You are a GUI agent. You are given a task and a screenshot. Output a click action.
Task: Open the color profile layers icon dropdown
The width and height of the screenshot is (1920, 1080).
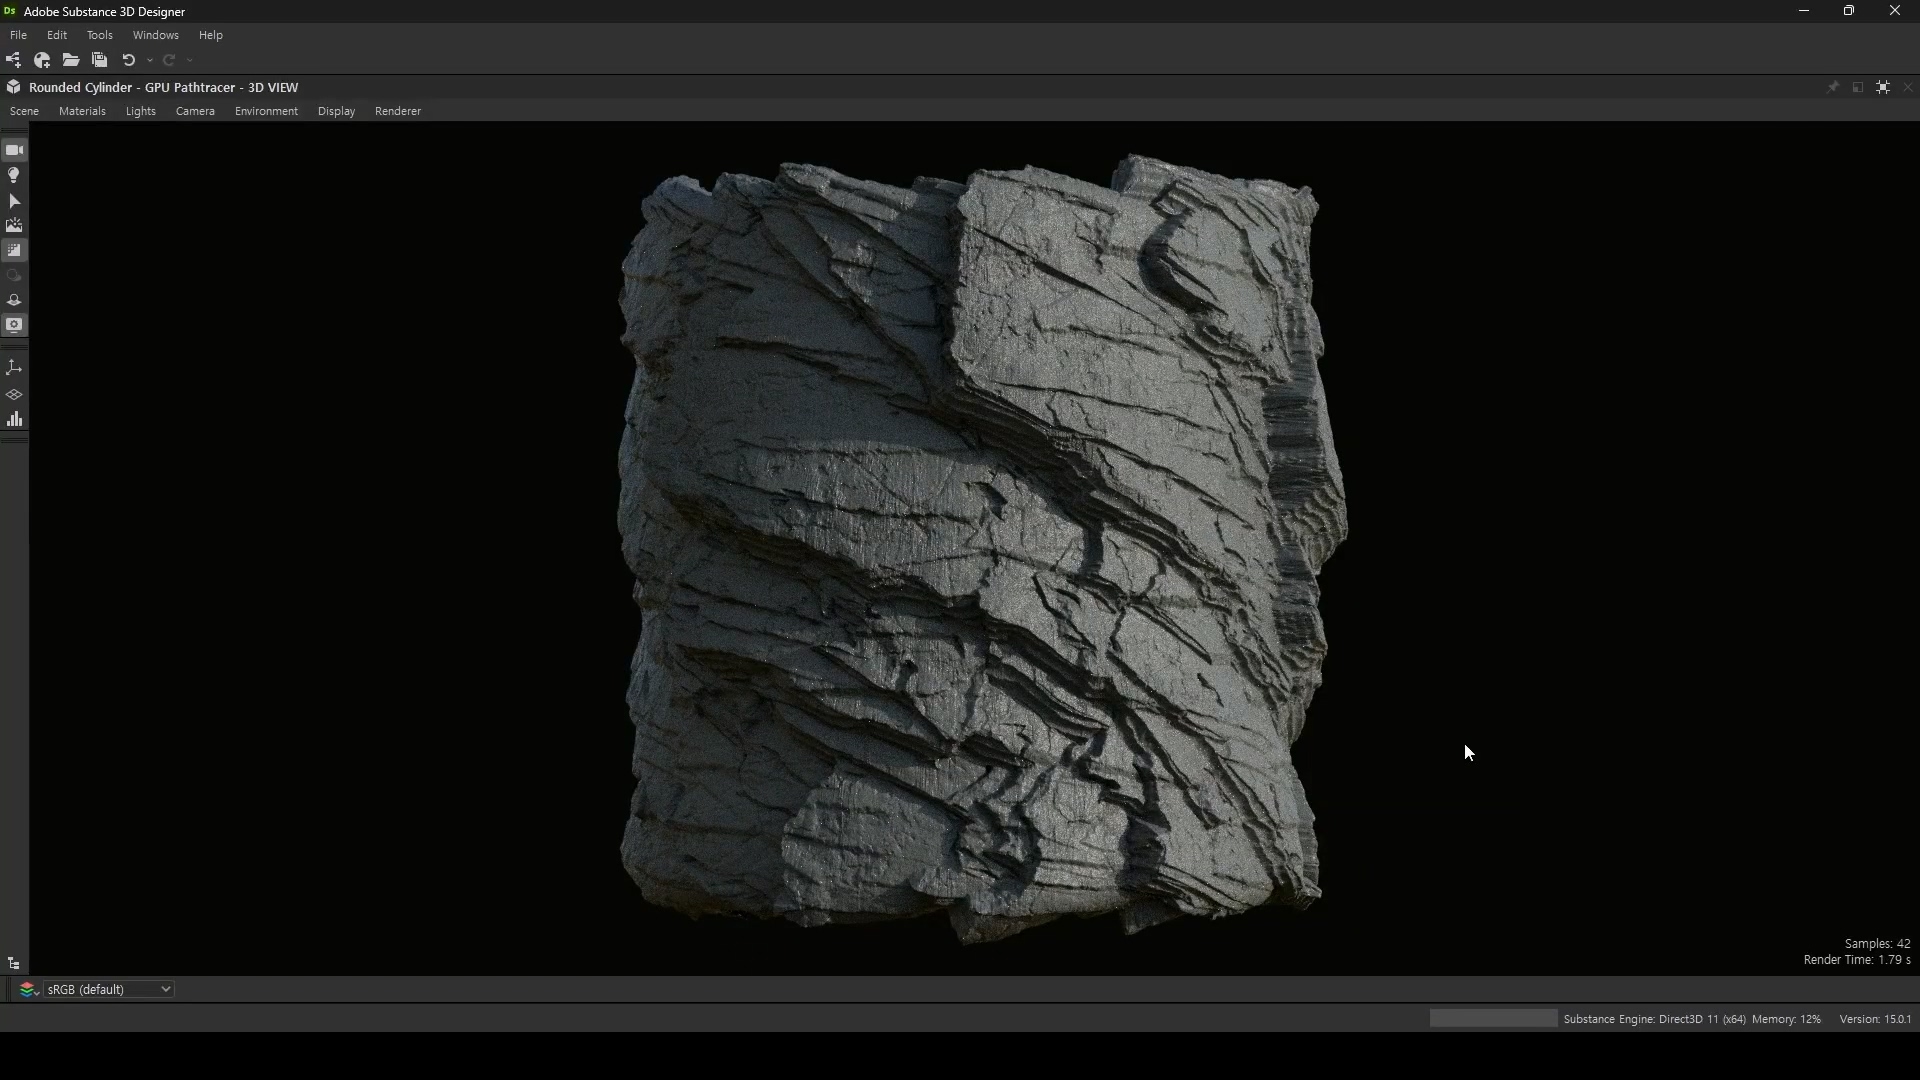point(28,989)
